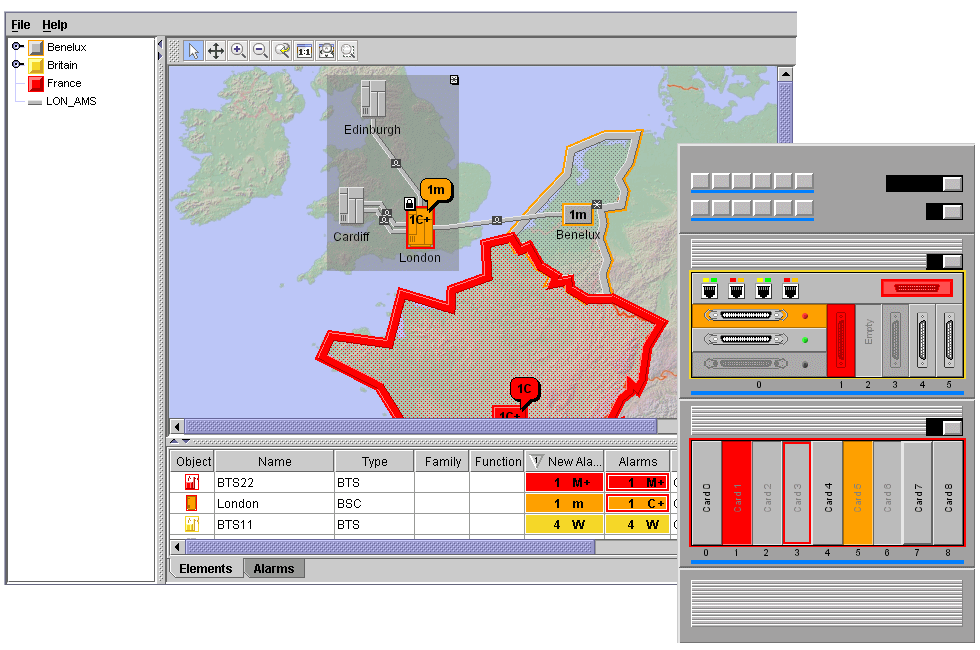Toggle the small switch below the top switch
The width and height of the screenshot is (980, 650).
943,211
